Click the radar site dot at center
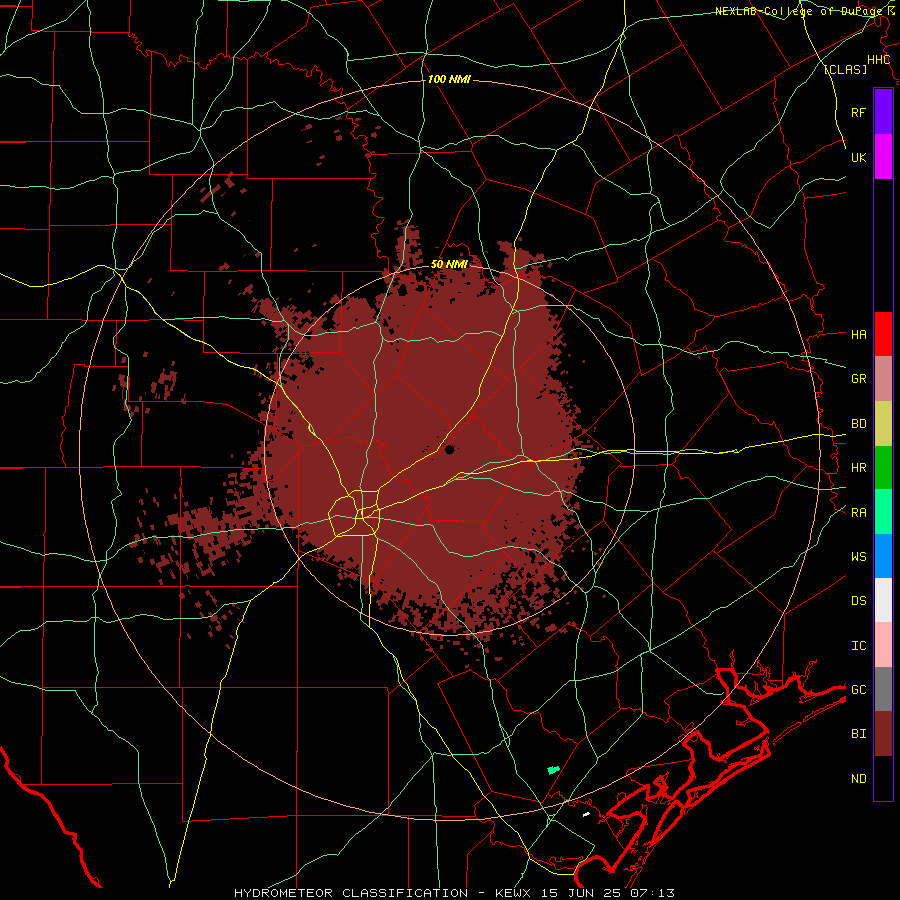Screen dimensions: 900x900 pyautogui.click(x=449, y=449)
